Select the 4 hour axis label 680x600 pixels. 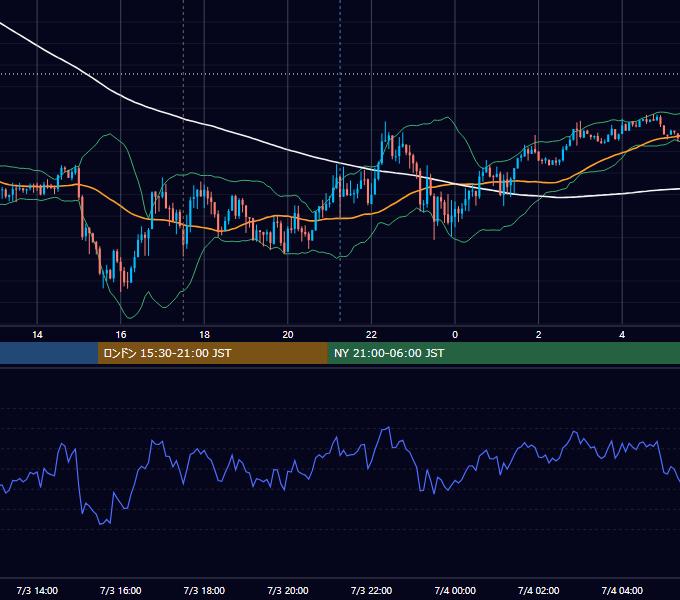click(622, 335)
